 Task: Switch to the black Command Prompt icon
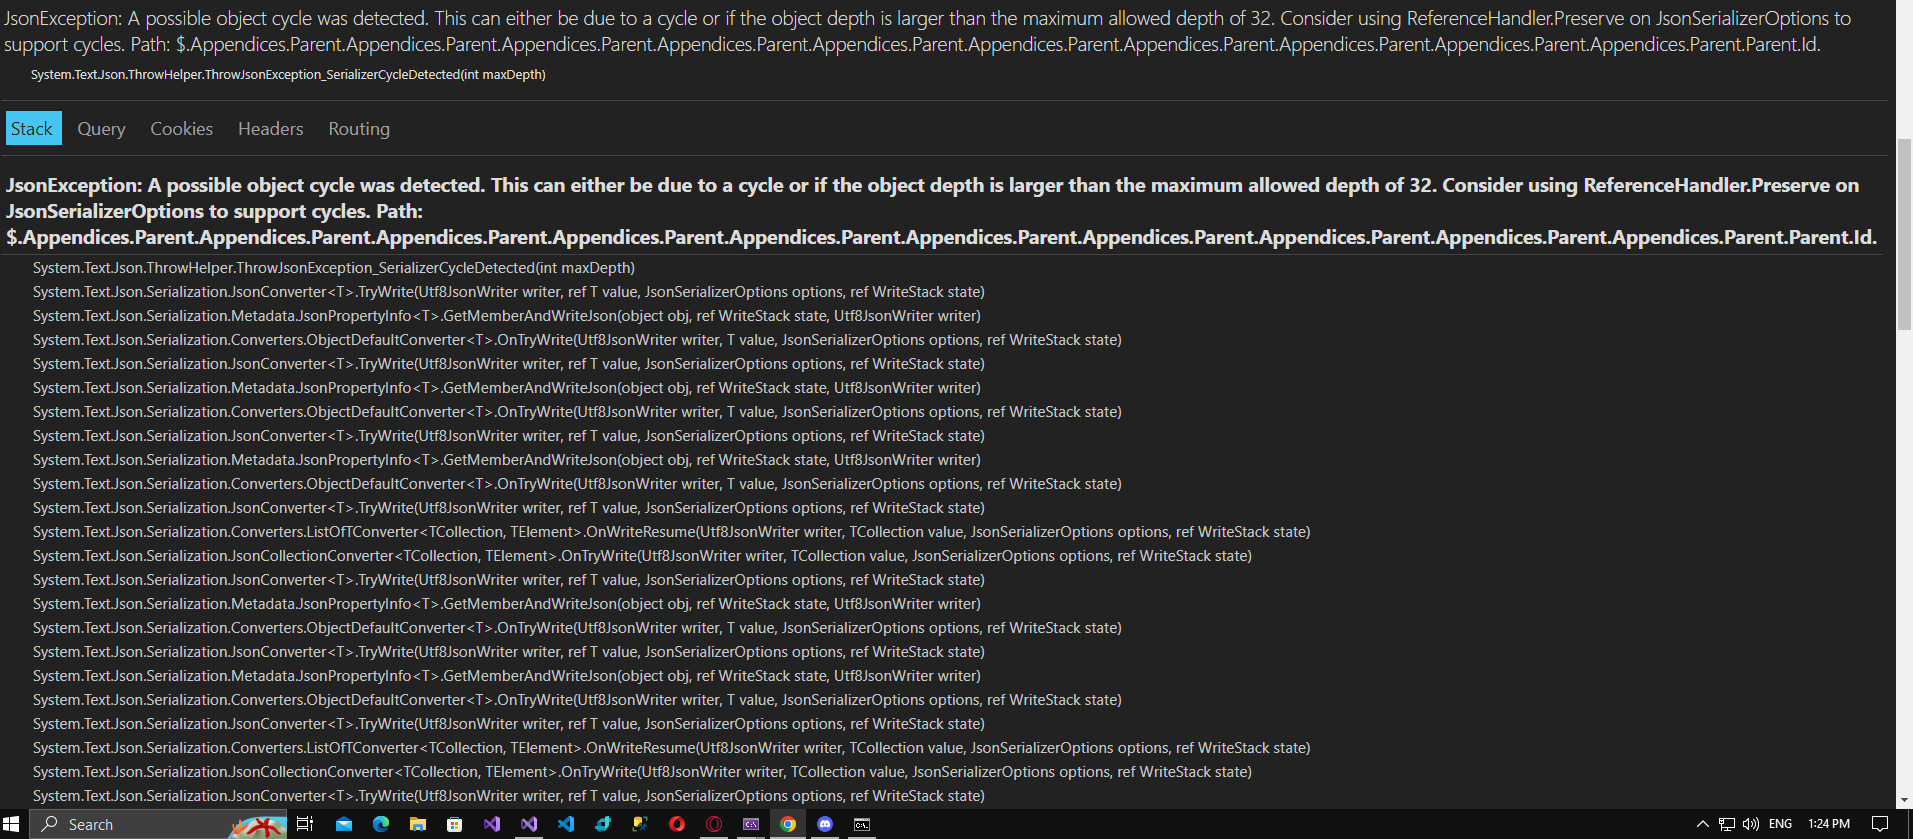(x=862, y=824)
